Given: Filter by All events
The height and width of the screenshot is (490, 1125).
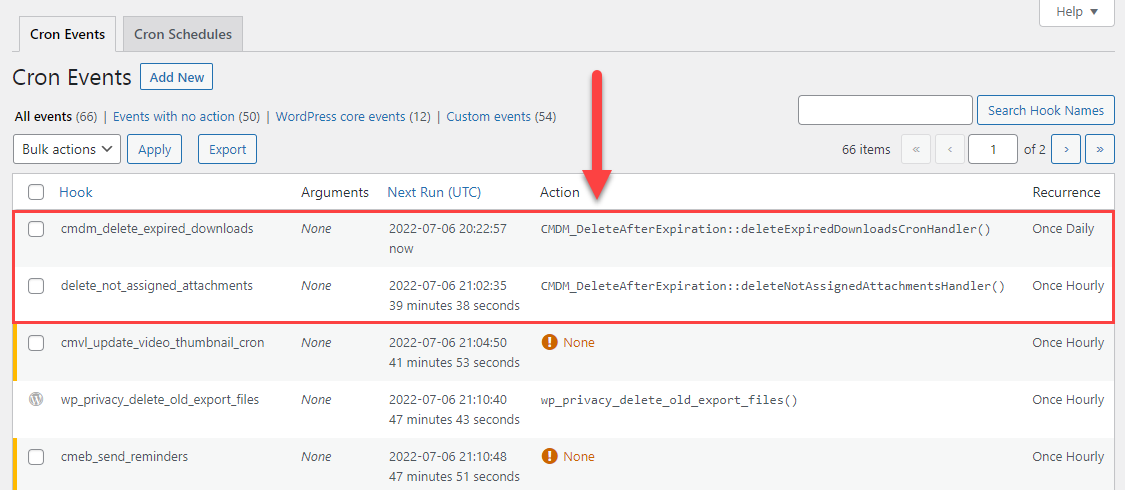Looking at the screenshot, I should tap(43, 116).
